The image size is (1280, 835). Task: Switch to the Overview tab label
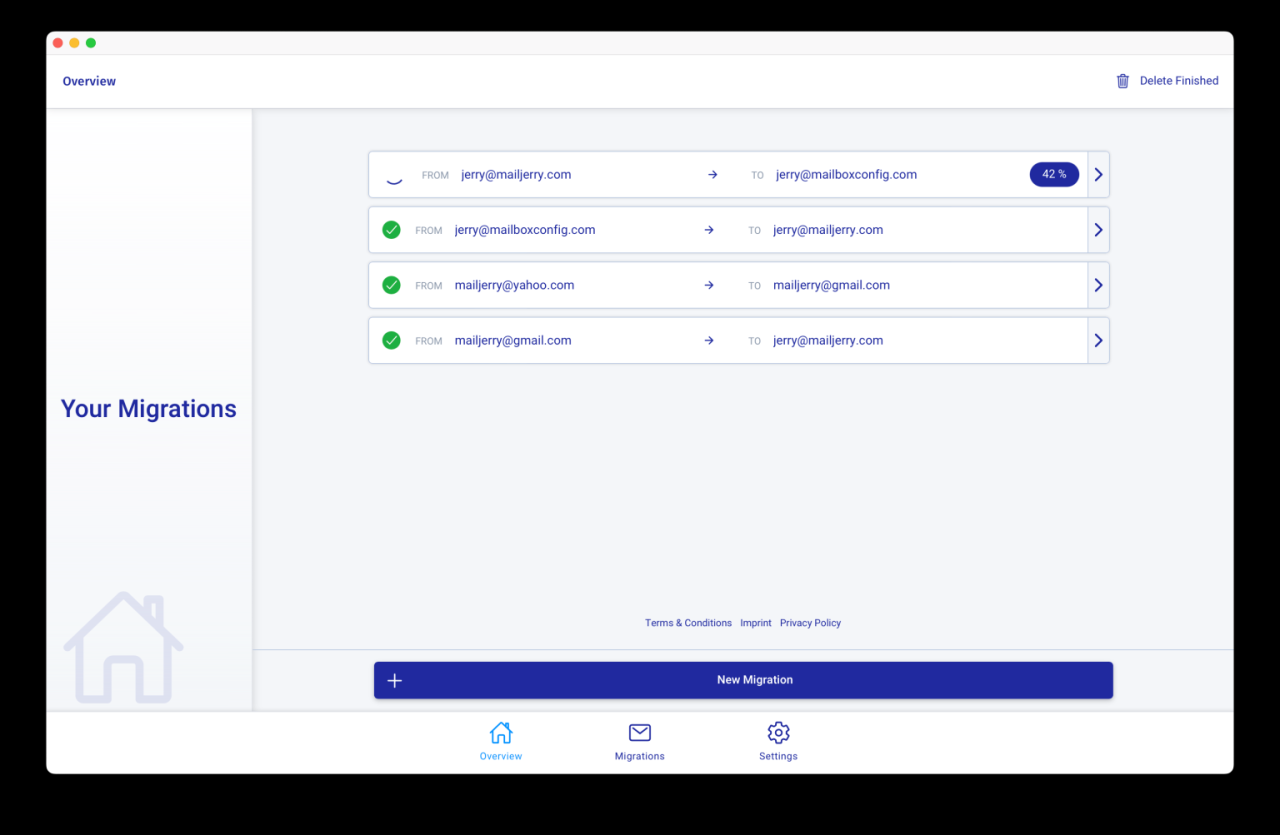tap(501, 756)
